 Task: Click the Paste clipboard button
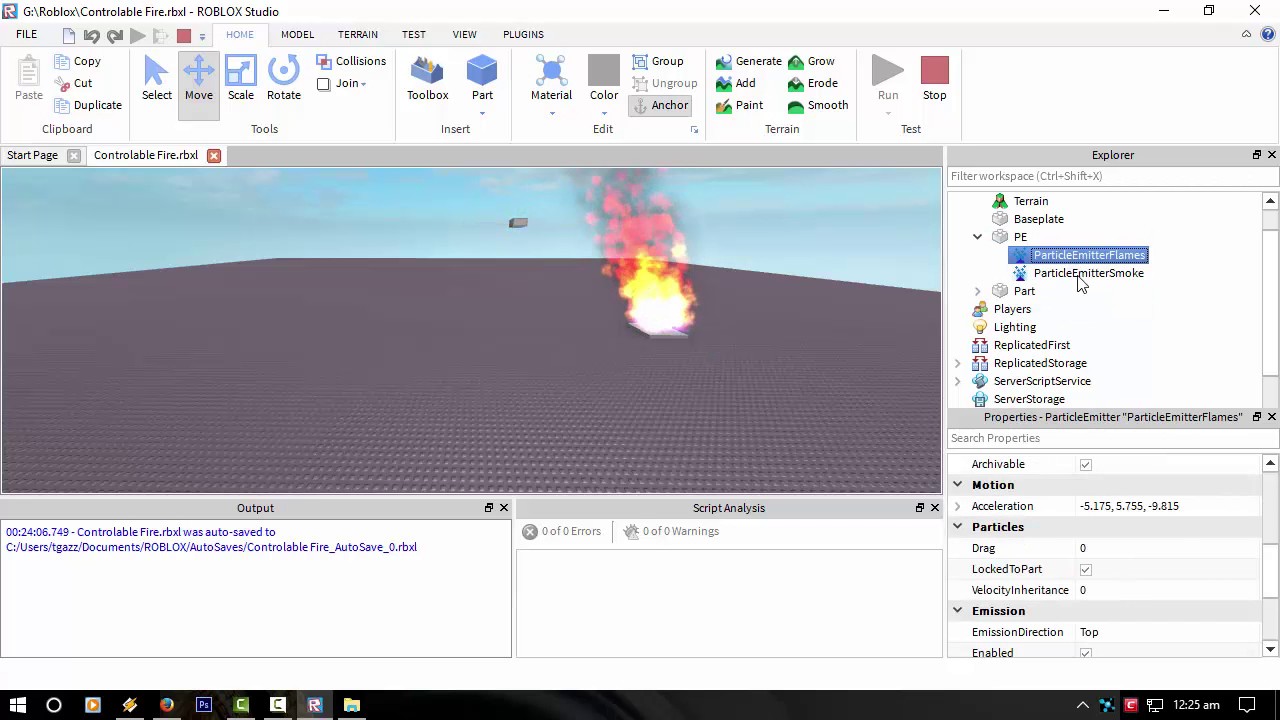click(29, 80)
